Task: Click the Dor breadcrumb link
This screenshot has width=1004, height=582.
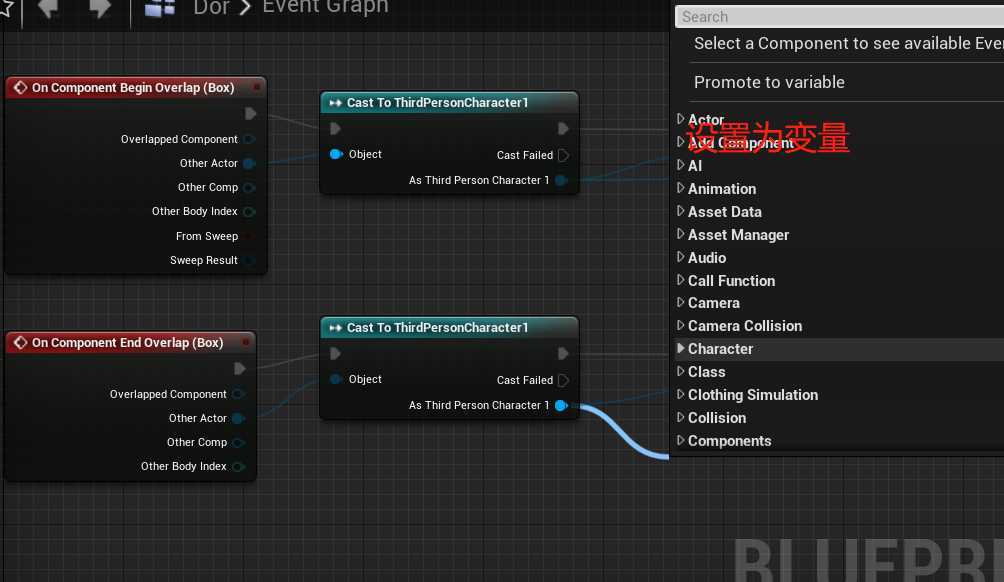Action: click(211, 8)
